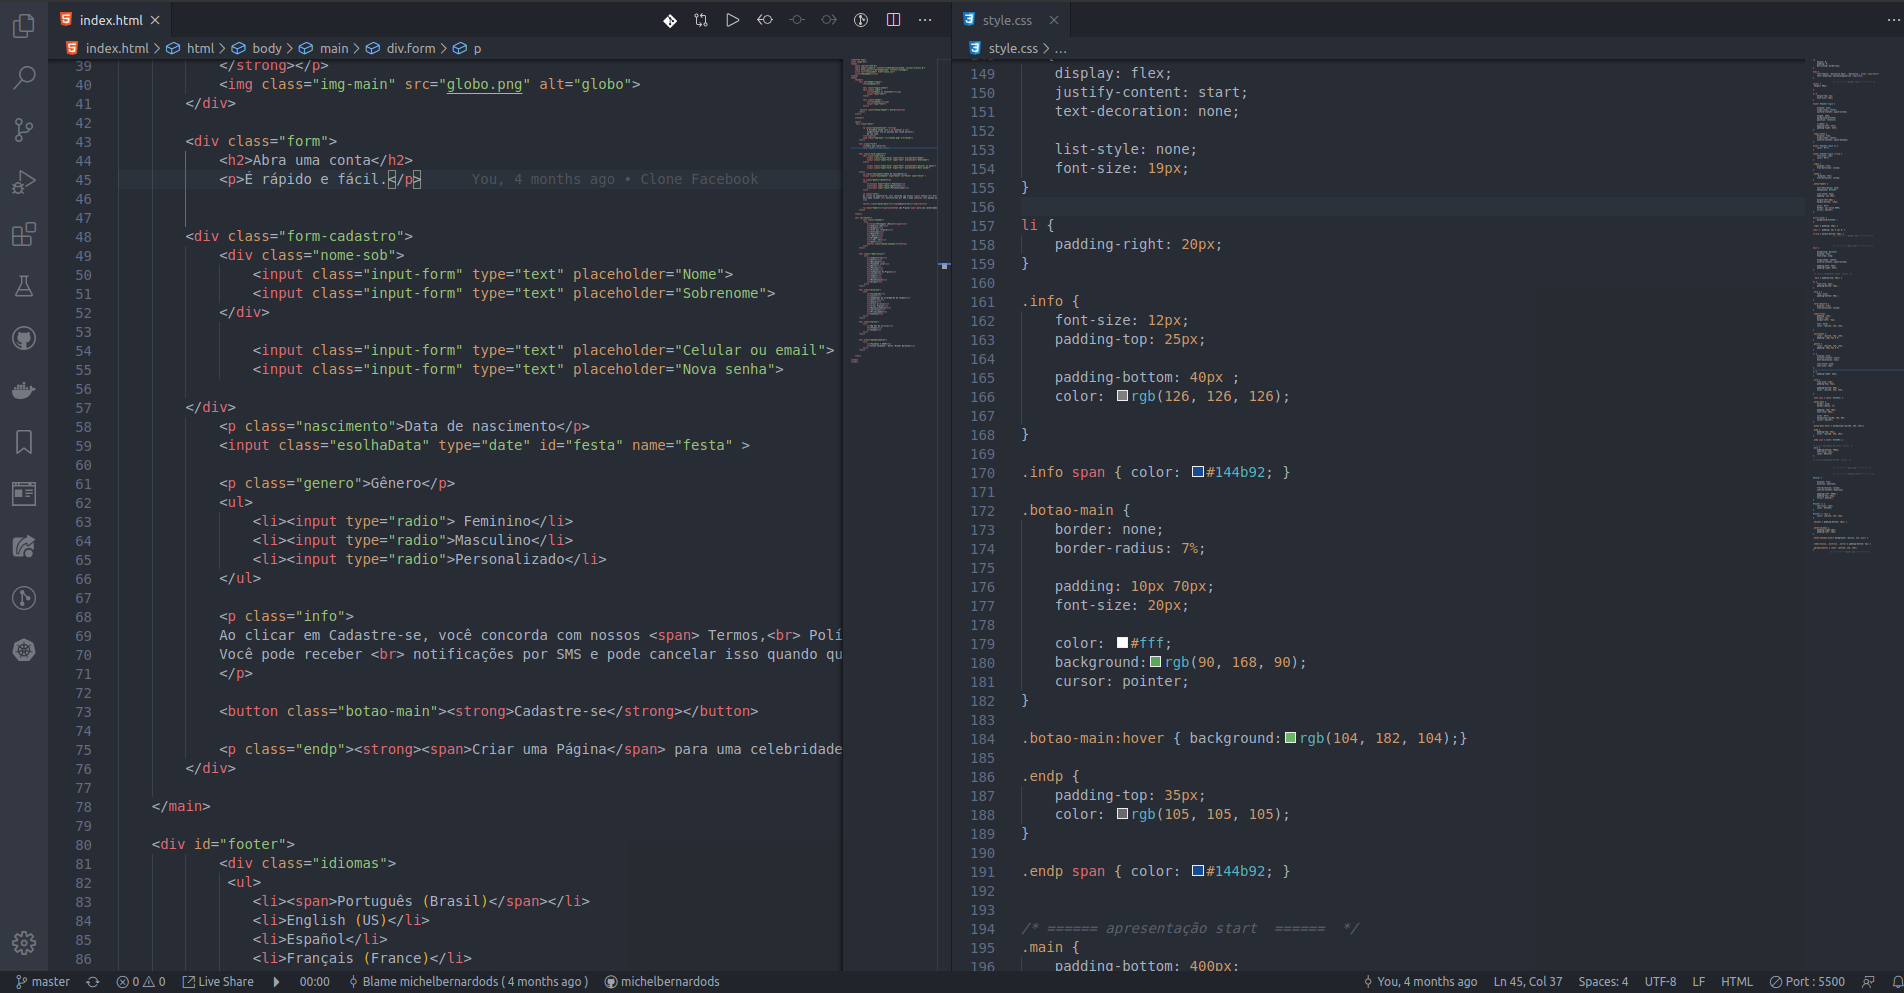Open changes compare icon in editor toolbar
The width and height of the screenshot is (1904, 993).
[701, 20]
